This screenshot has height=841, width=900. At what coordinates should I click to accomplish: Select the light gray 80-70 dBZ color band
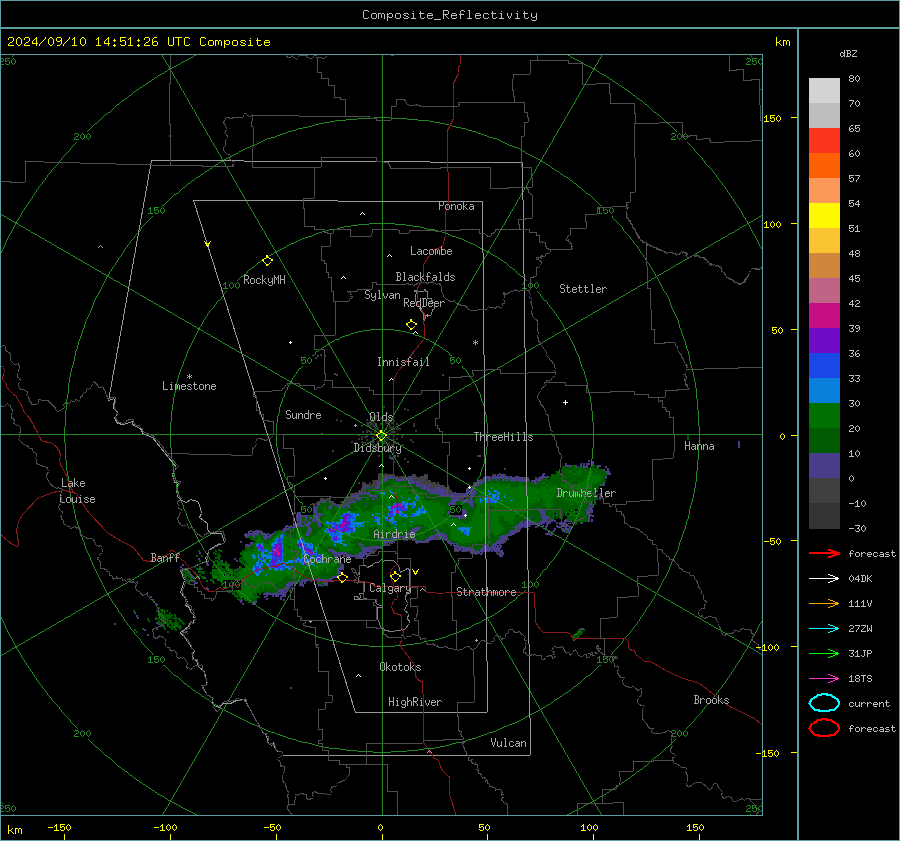pos(824,91)
